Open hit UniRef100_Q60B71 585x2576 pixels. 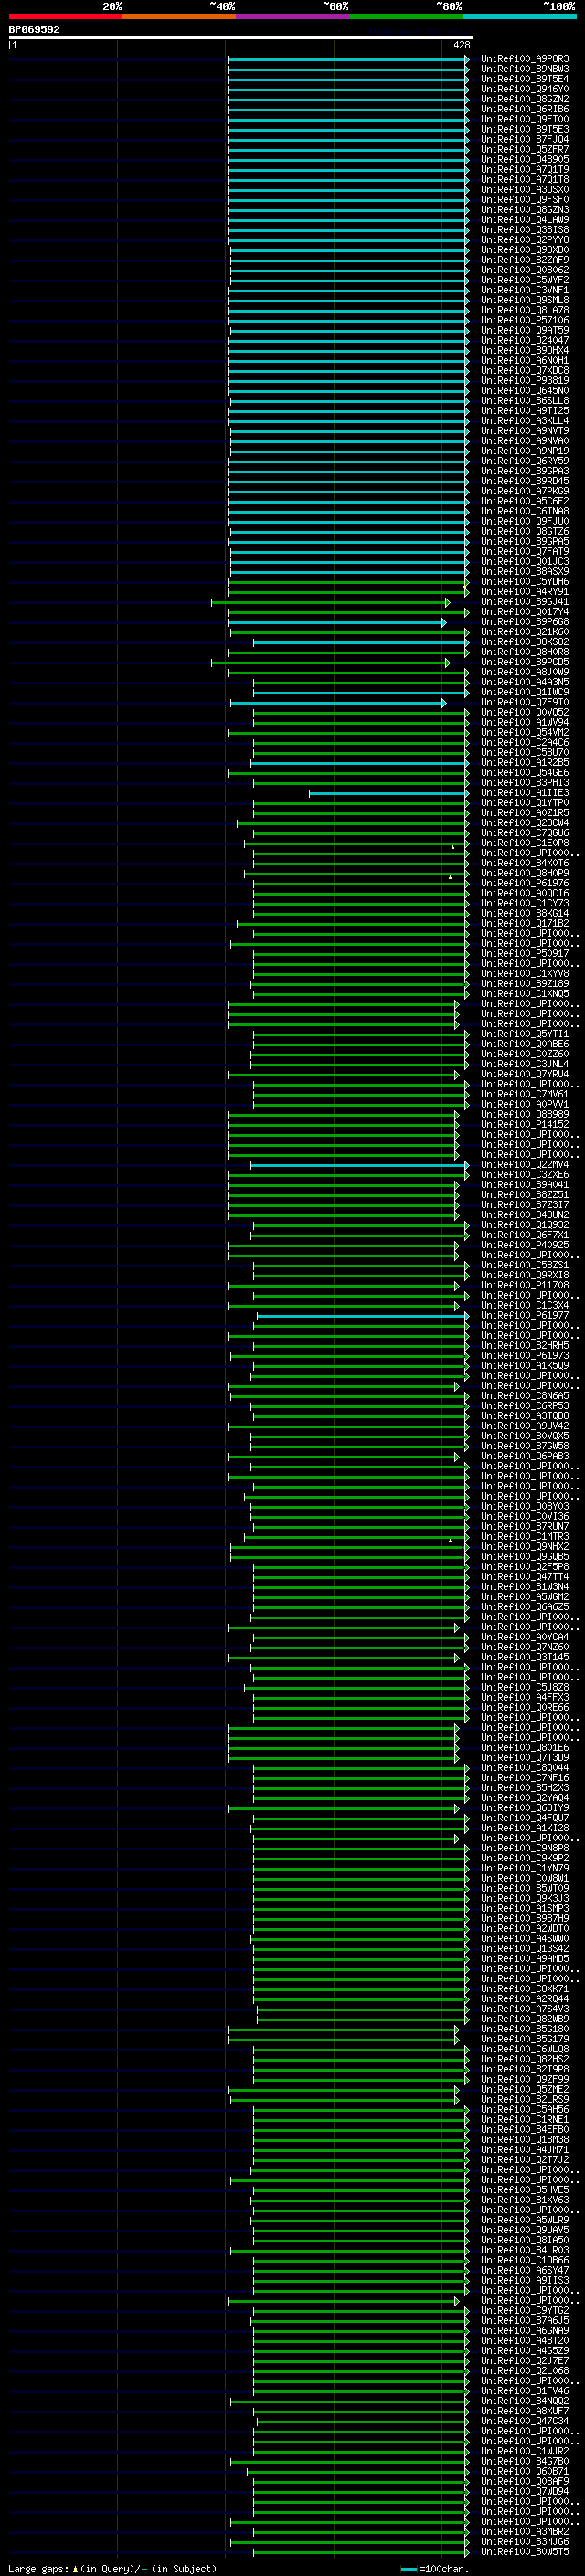[x=524, y=2471]
